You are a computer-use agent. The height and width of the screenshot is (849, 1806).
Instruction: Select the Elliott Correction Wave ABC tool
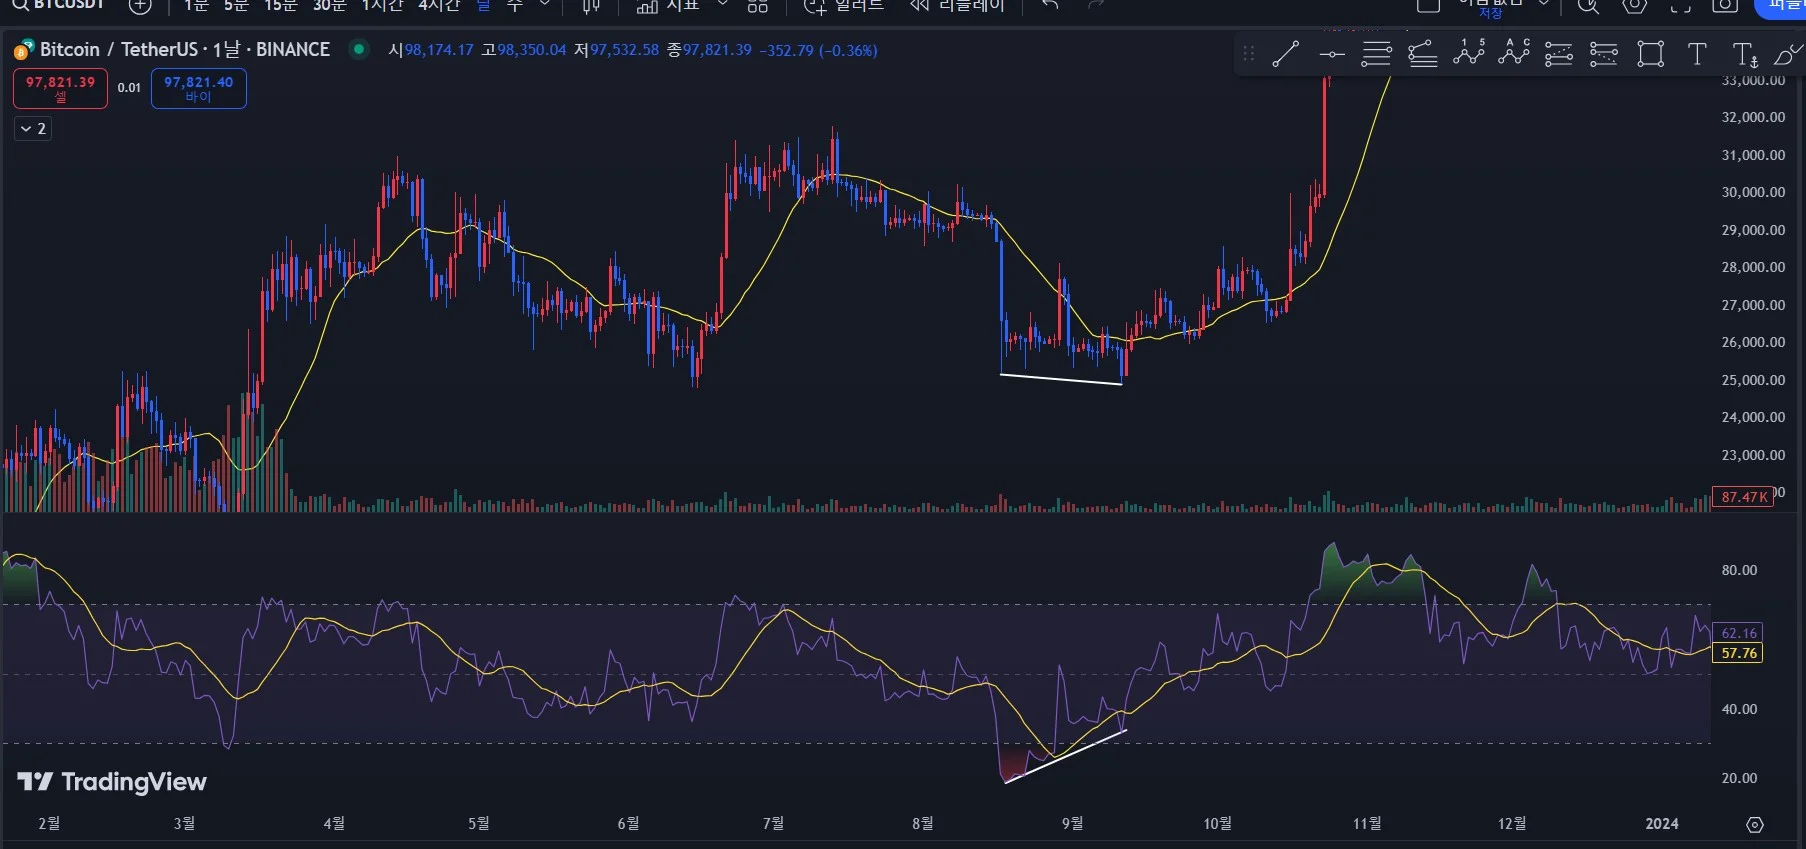click(x=1514, y=54)
